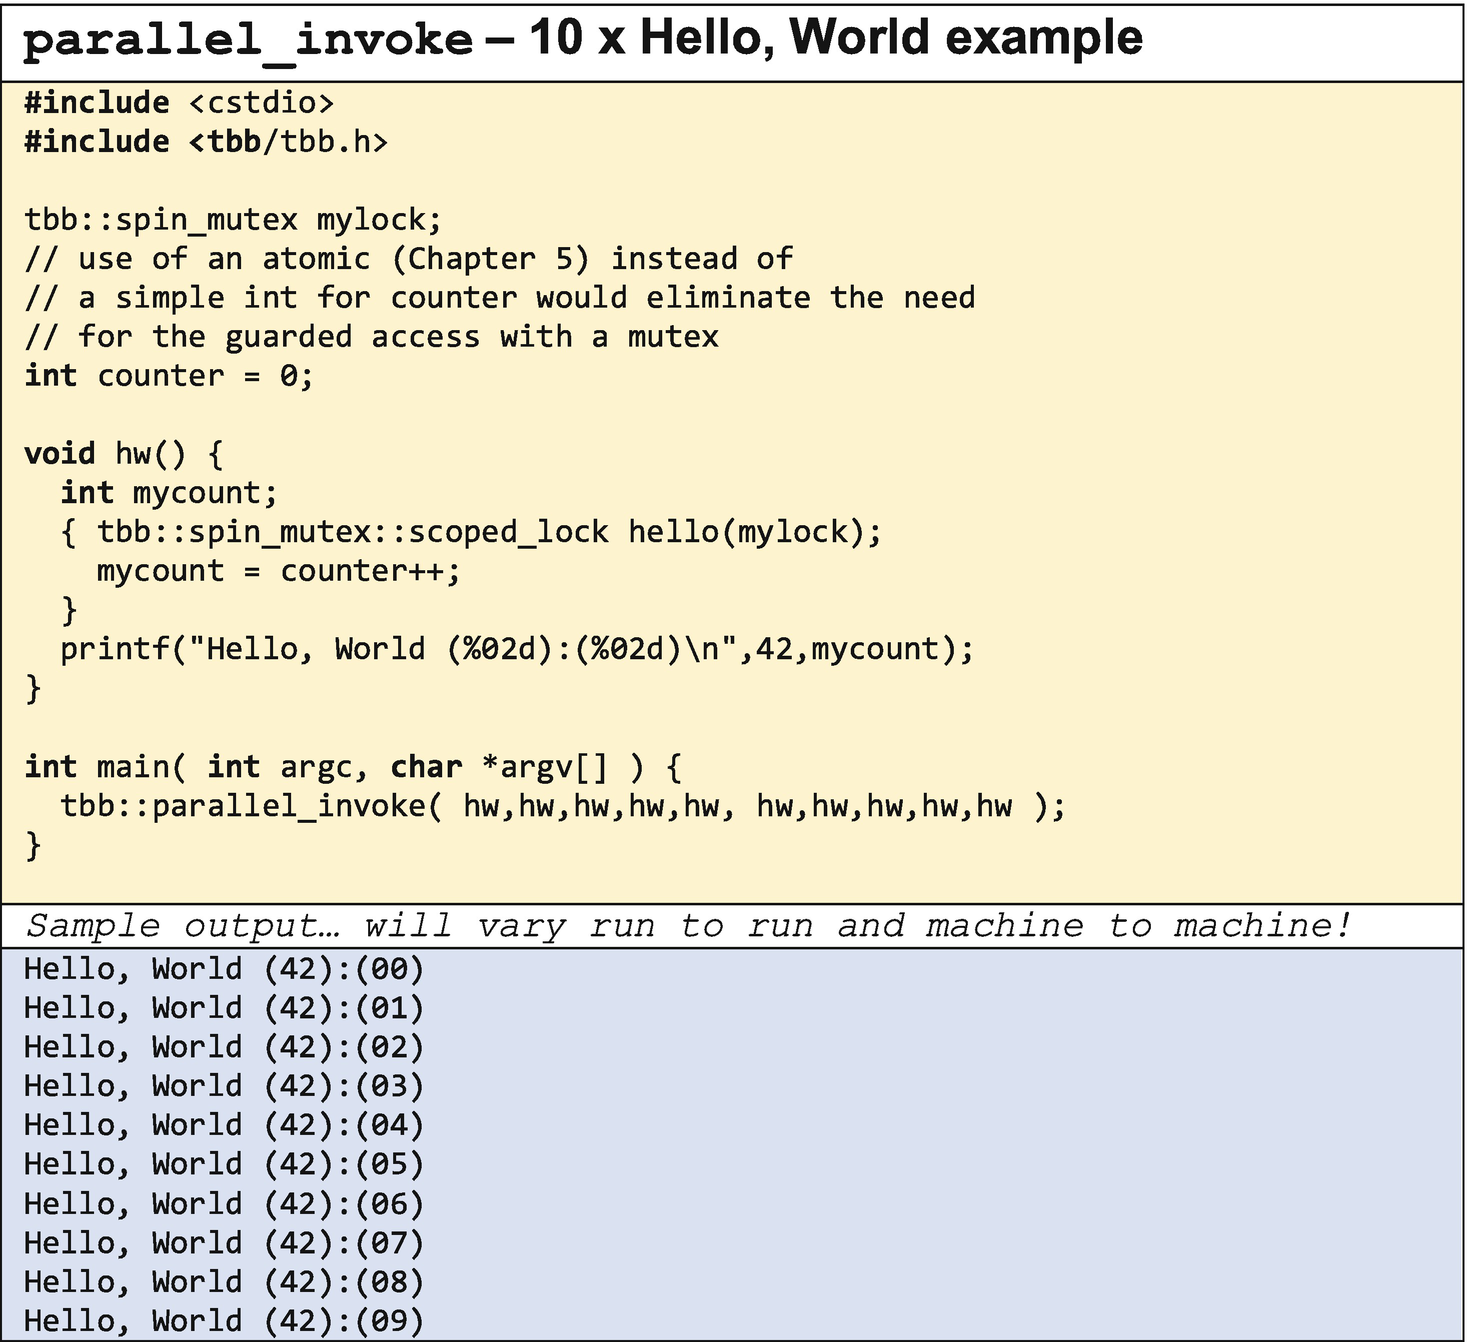Click the line "void hw() {"
The image size is (1467, 1342).
tap(124, 454)
